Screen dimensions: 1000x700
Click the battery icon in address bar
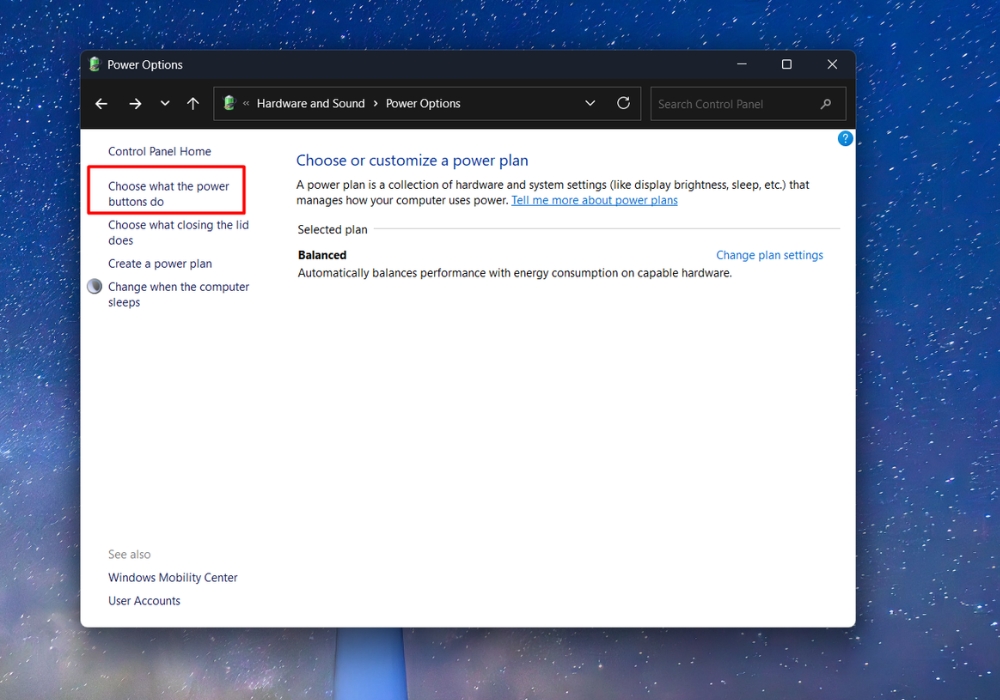point(230,103)
